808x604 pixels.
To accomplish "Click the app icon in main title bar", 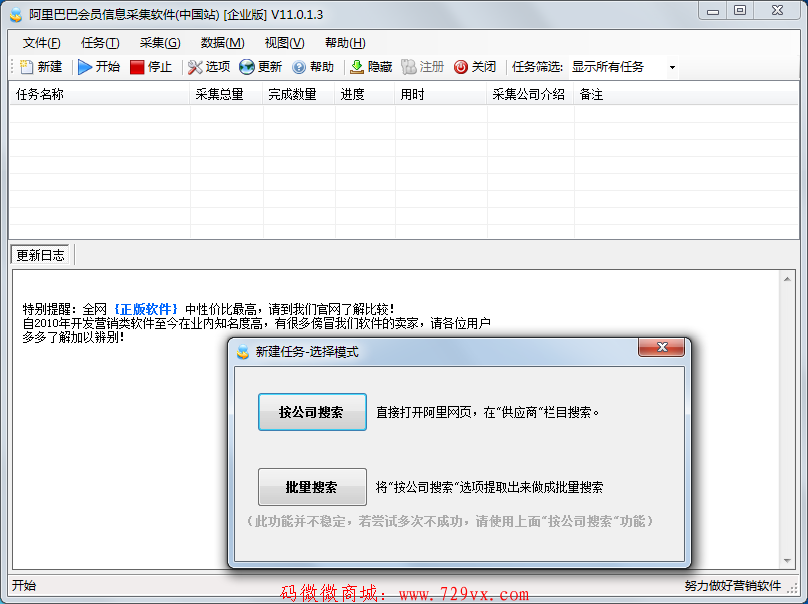I will coord(16,14).
